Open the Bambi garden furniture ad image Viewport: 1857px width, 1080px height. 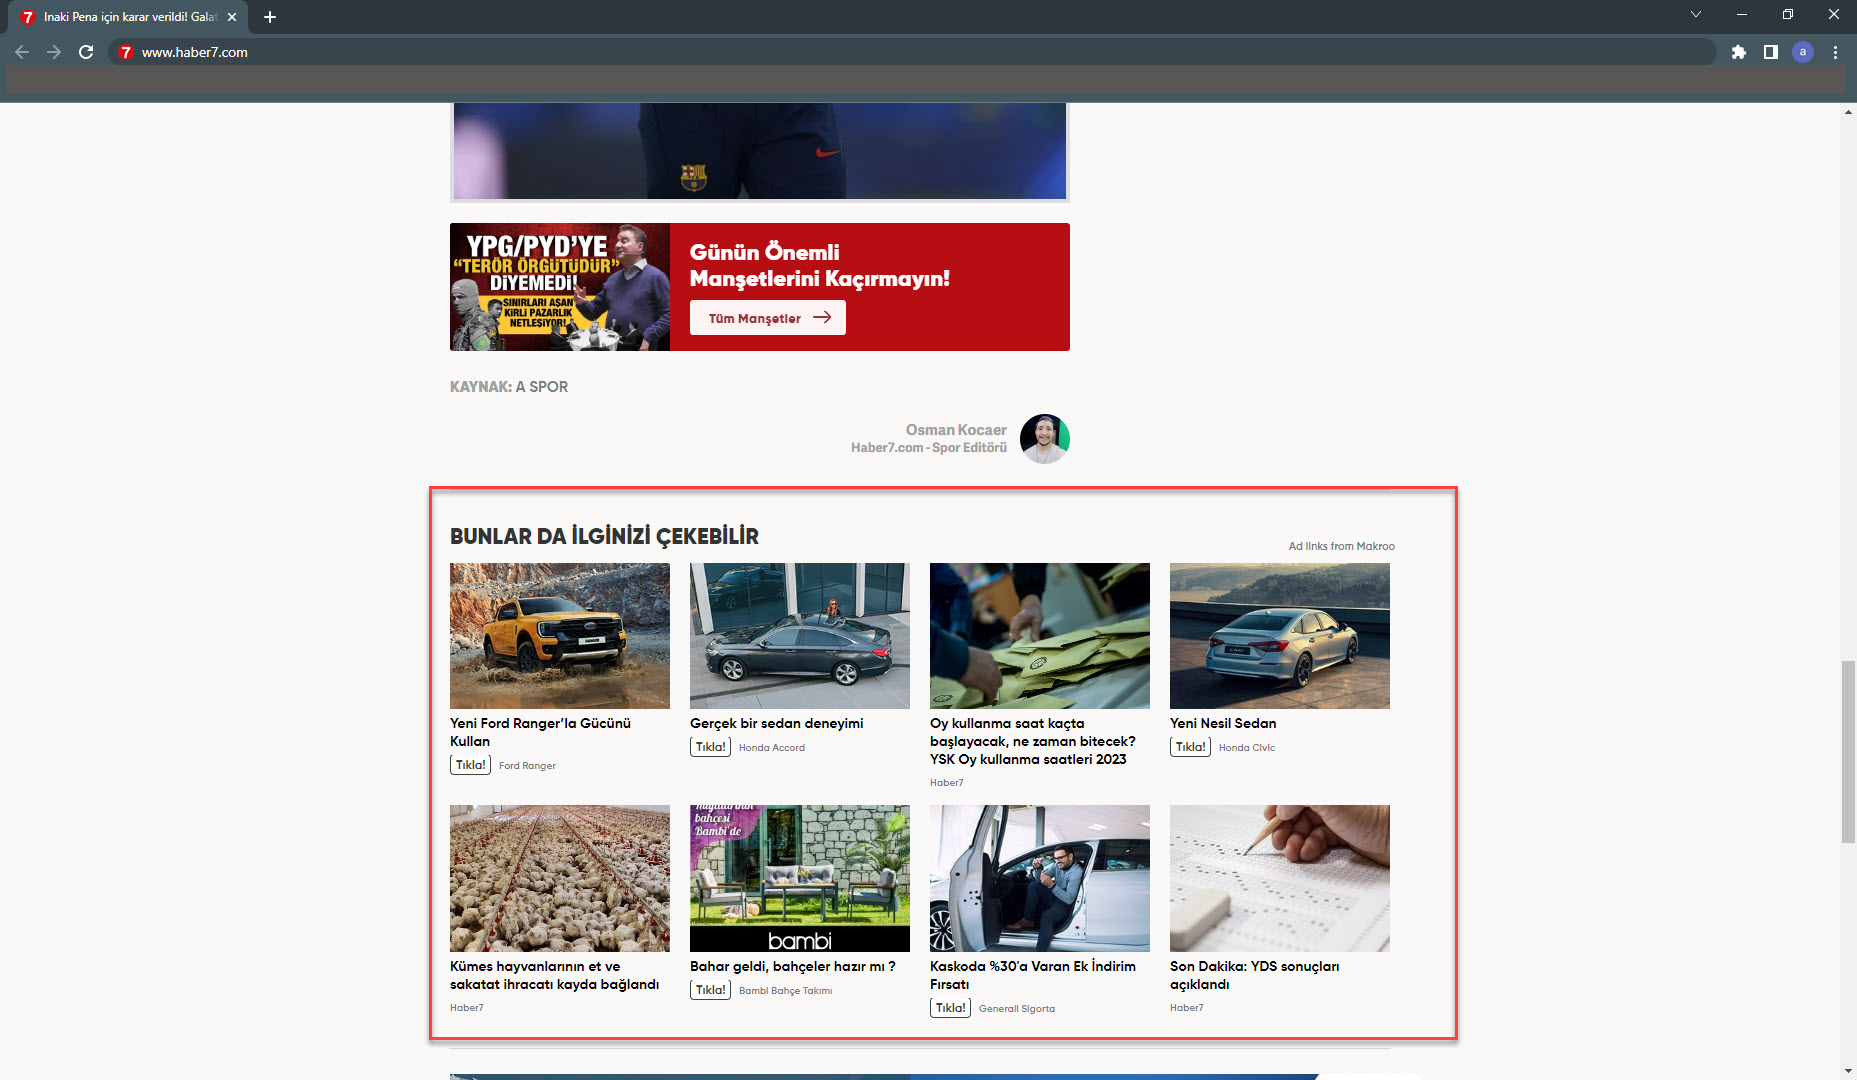(x=799, y=878)
